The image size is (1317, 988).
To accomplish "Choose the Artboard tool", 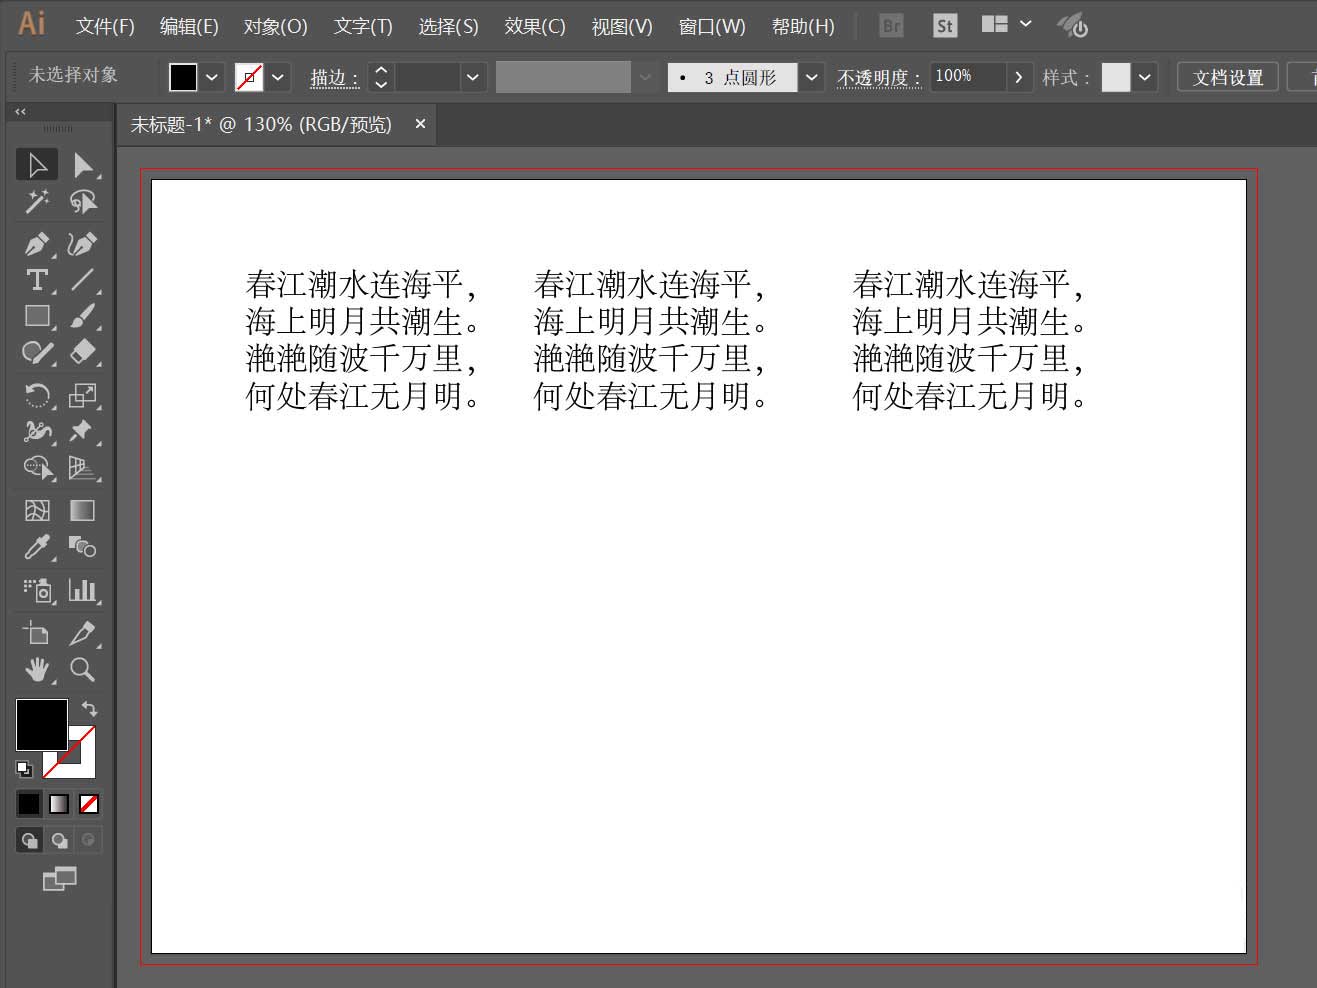I will coord(37,633).
